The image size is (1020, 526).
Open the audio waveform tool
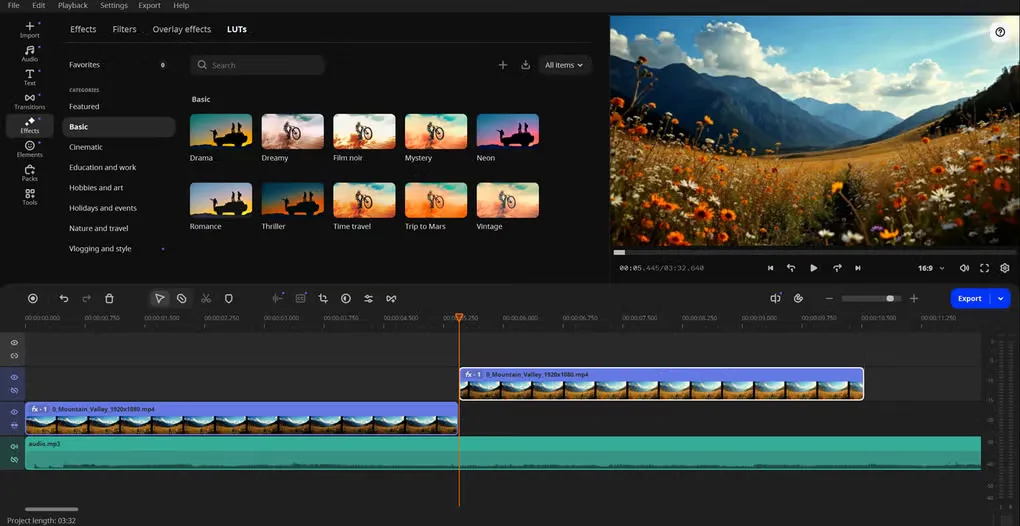[x=278, y=298]
